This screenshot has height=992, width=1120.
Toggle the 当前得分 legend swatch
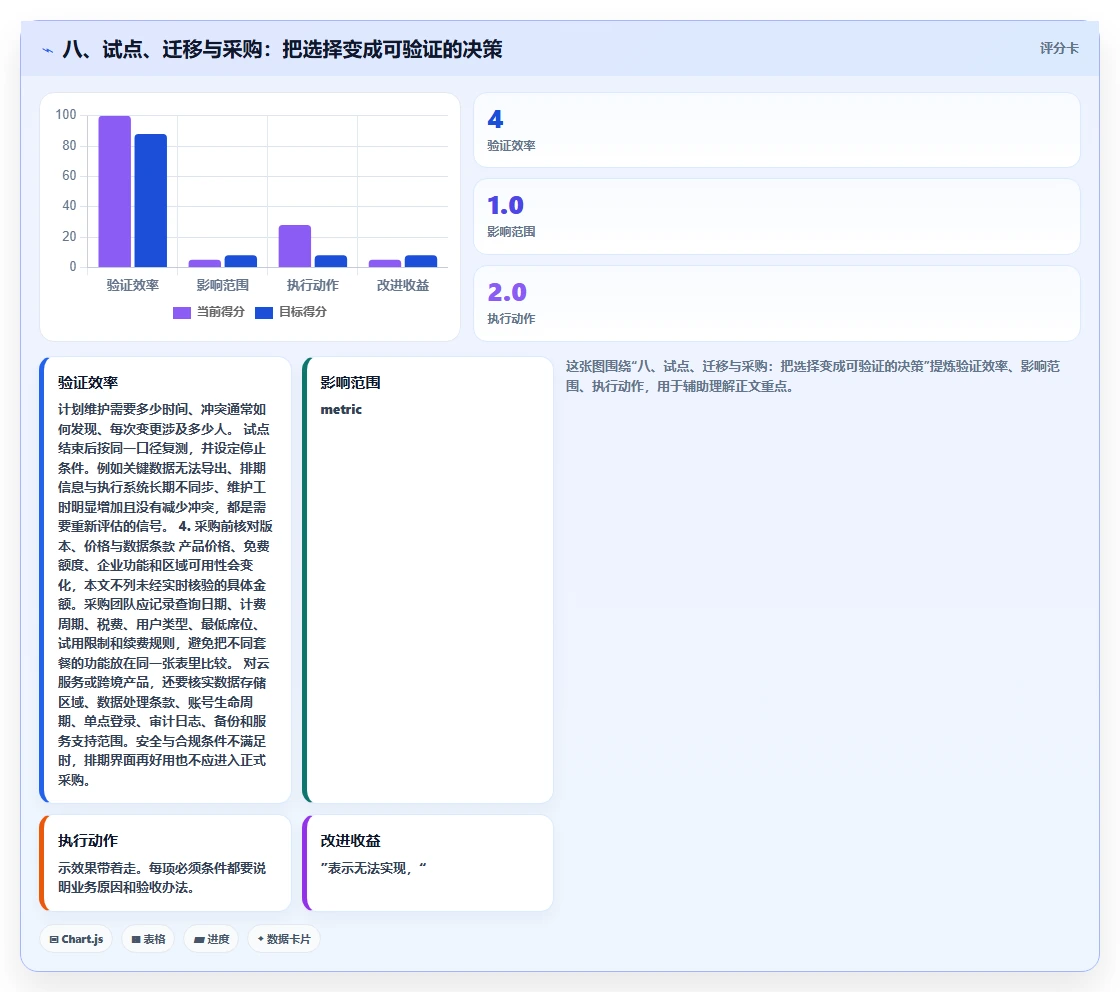181,312
